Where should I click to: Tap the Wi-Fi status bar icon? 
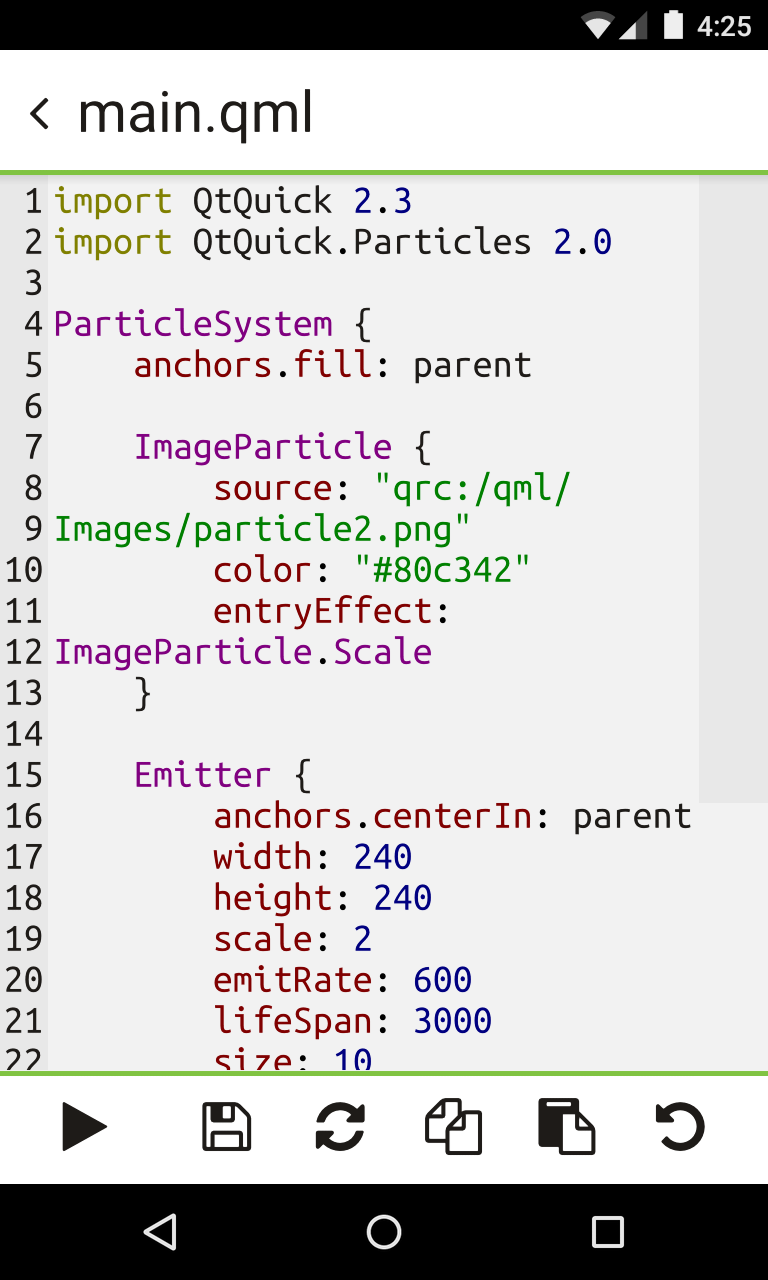[598, 25]
